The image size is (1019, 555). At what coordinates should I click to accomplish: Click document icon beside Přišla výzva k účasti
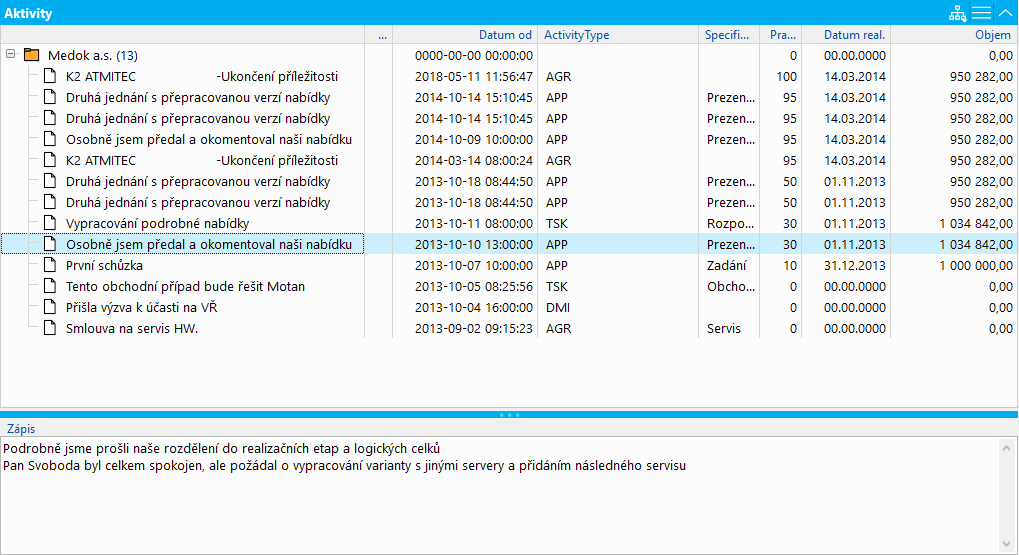pyautogui.click(x=50, y=308)
